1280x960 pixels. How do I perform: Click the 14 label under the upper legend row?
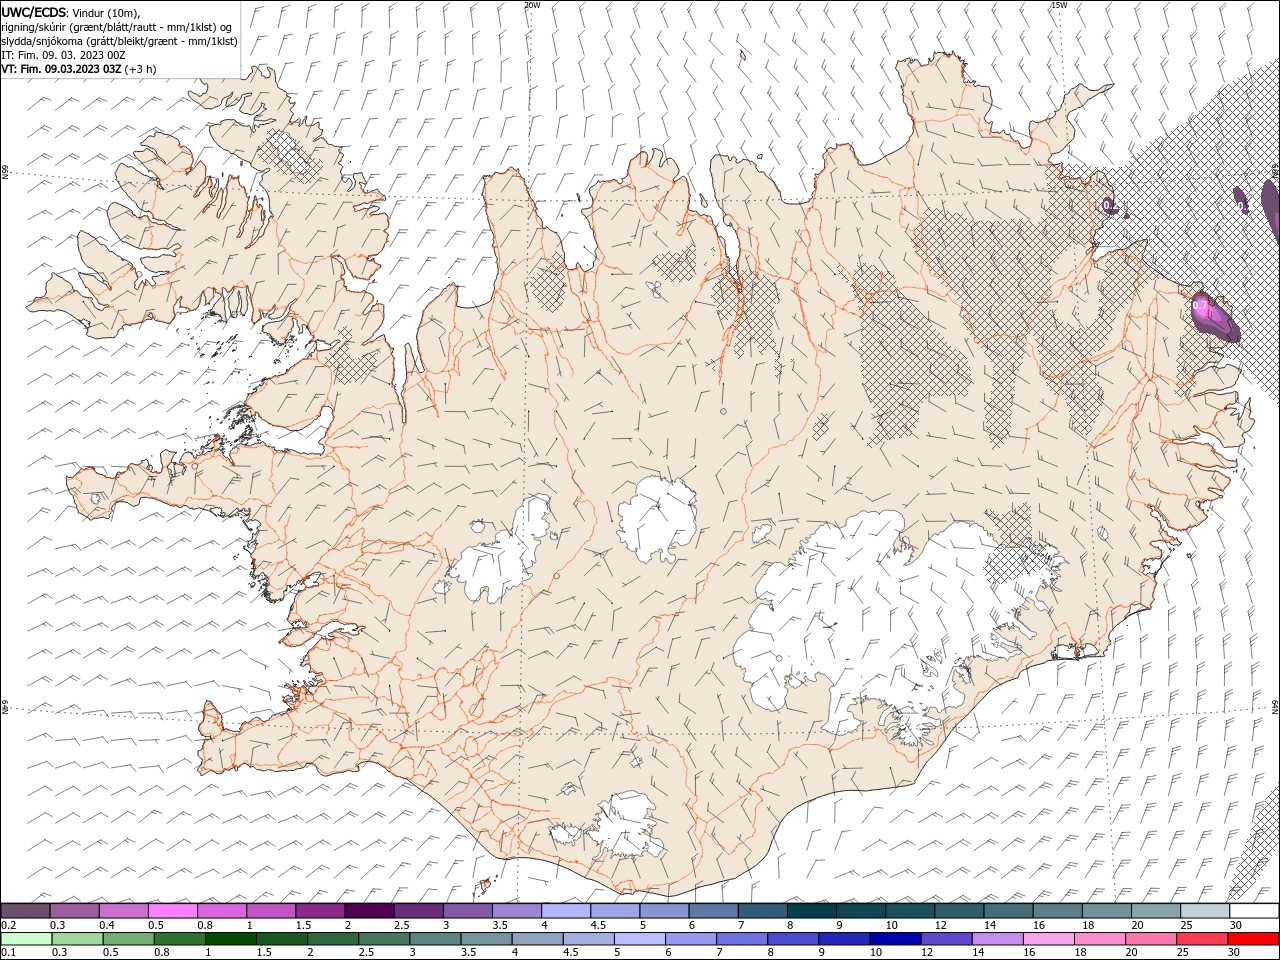coord(990,925)
